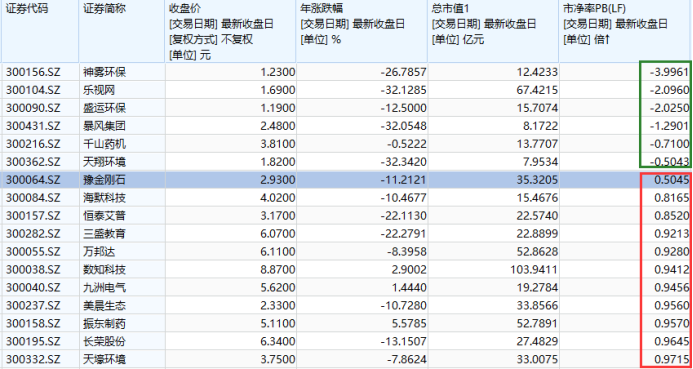This screenshot has height=369, width=693.
Task: Click the 九洲电气 stock name
Action: pos(105,288)
